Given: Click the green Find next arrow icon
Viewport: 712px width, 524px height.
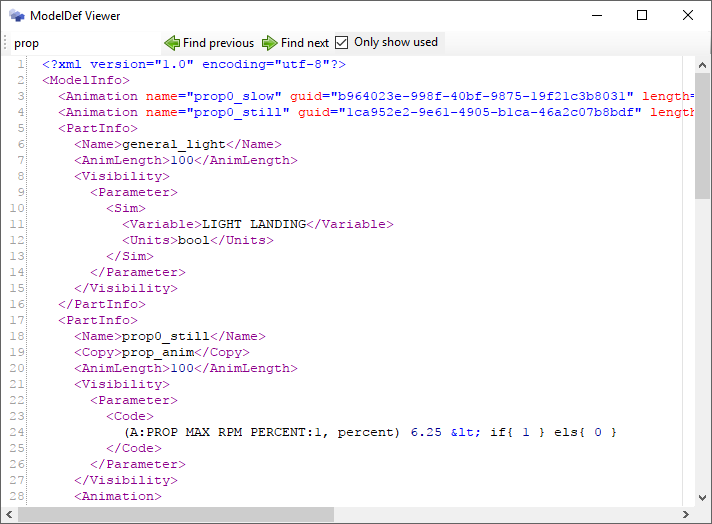Looking at the screenshot, I should coord(270,43).
